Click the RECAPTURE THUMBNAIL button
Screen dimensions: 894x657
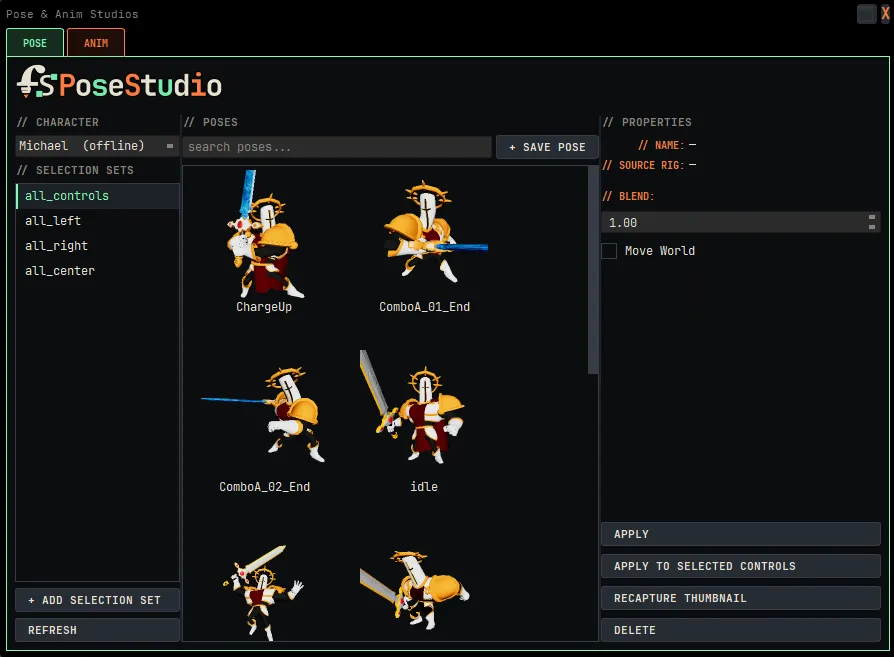(x=741, y=598)
